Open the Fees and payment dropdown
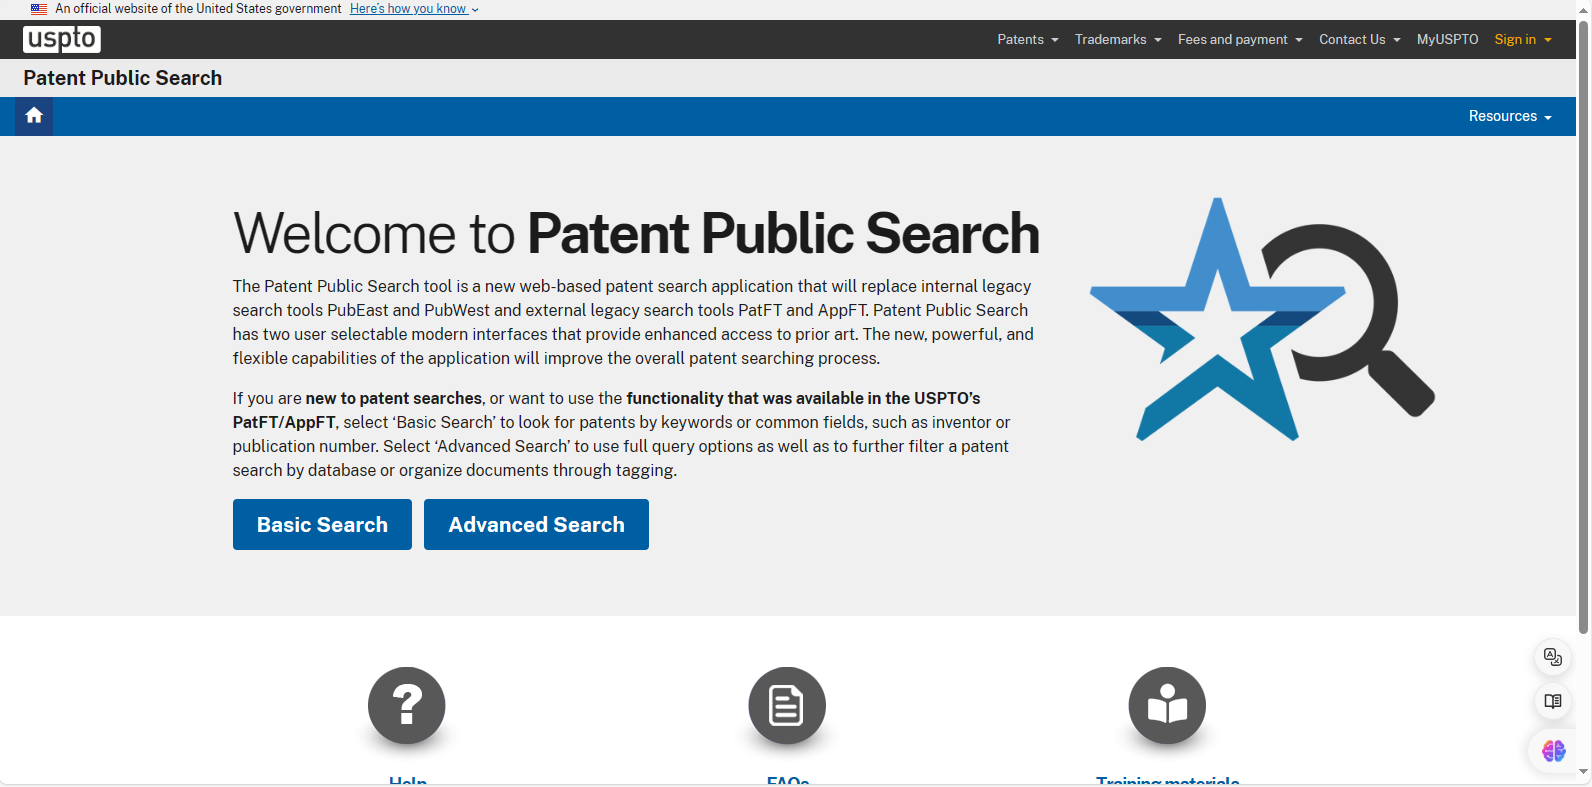This screenshot has height=787, width=1592. click(x=1239, y=40)
